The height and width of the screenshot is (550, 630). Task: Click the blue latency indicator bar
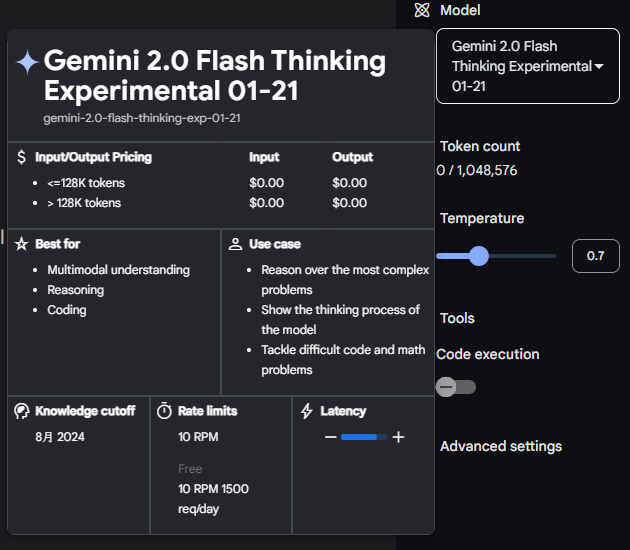pyautogui.click(x=364, y=437)
